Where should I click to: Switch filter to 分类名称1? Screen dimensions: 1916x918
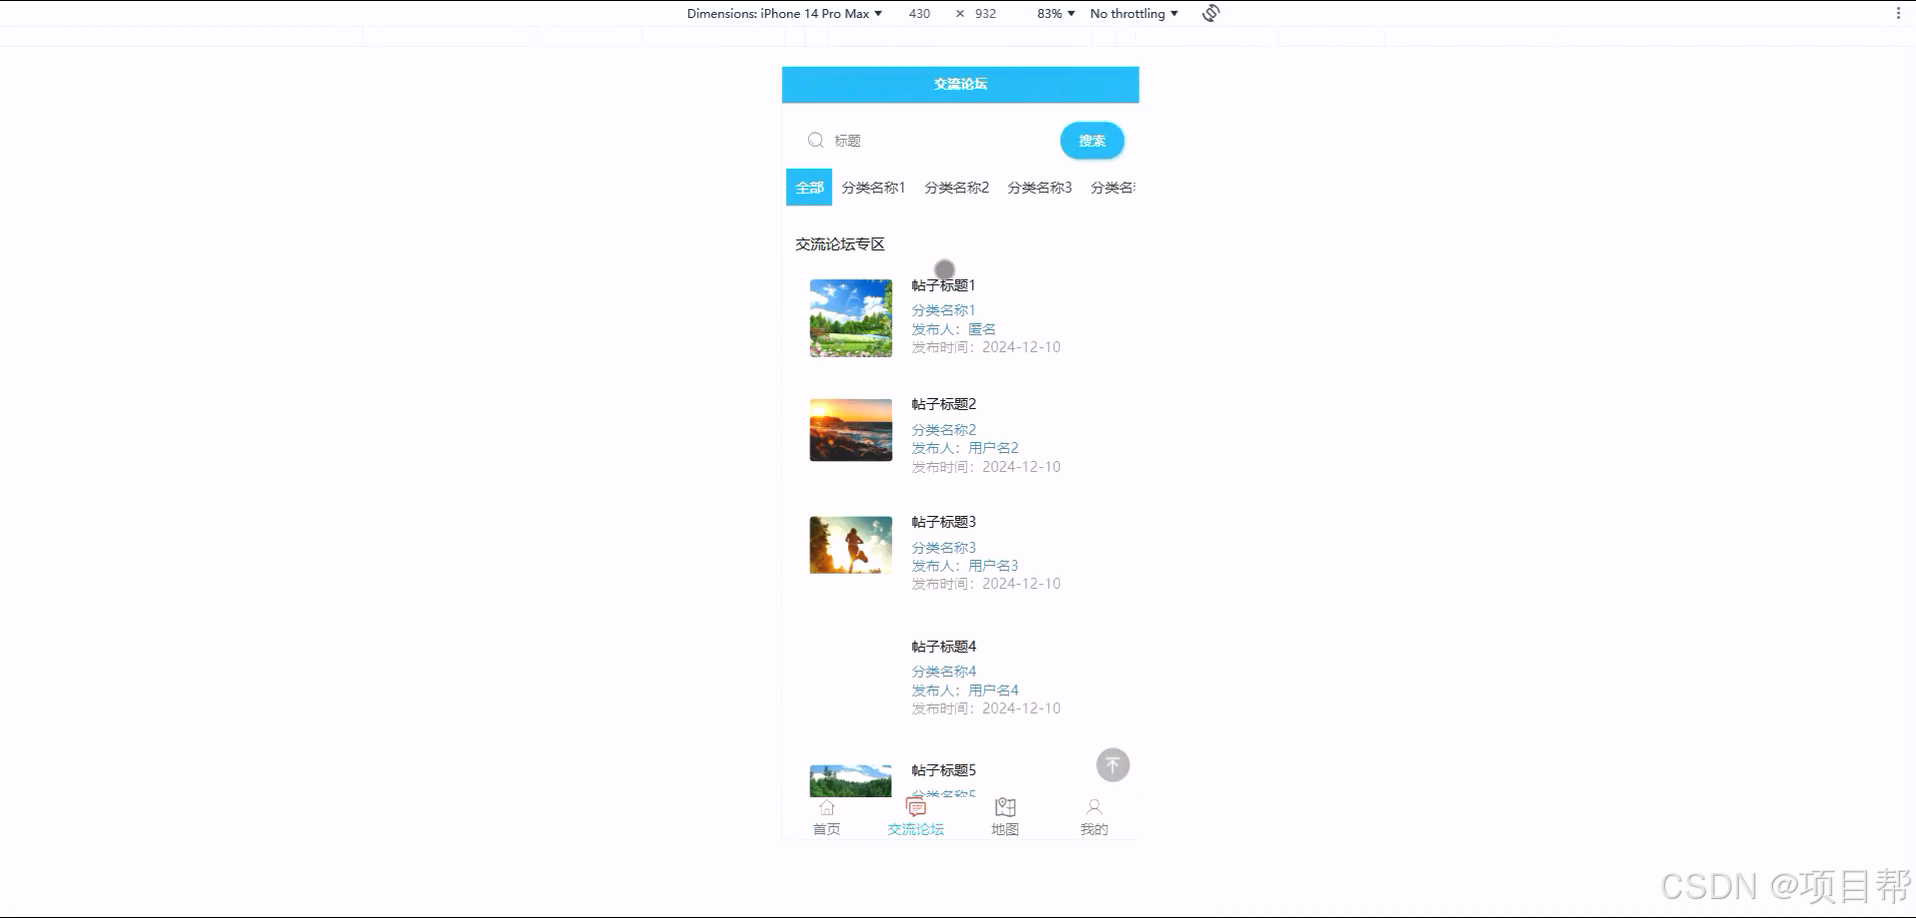[873, 187]
